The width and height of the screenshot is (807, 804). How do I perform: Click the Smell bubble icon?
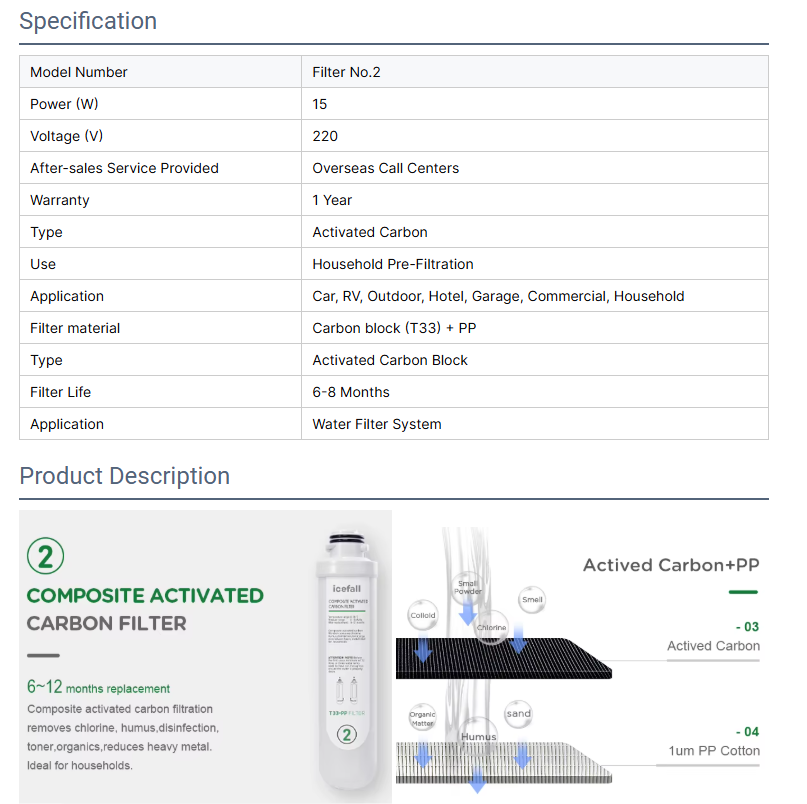coord(532,600)
